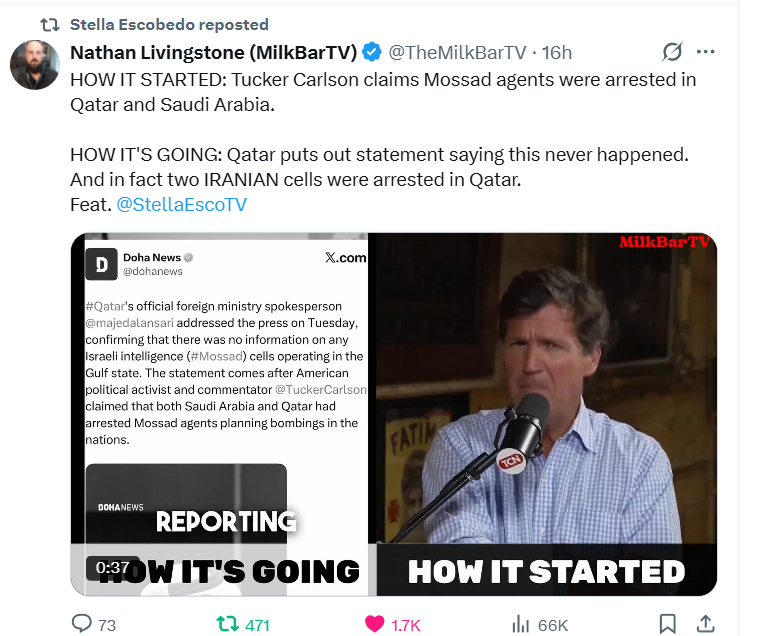
Task: Open the Grok slashed-circle icon
Action: pyautogui.click(x=672, y=52)
